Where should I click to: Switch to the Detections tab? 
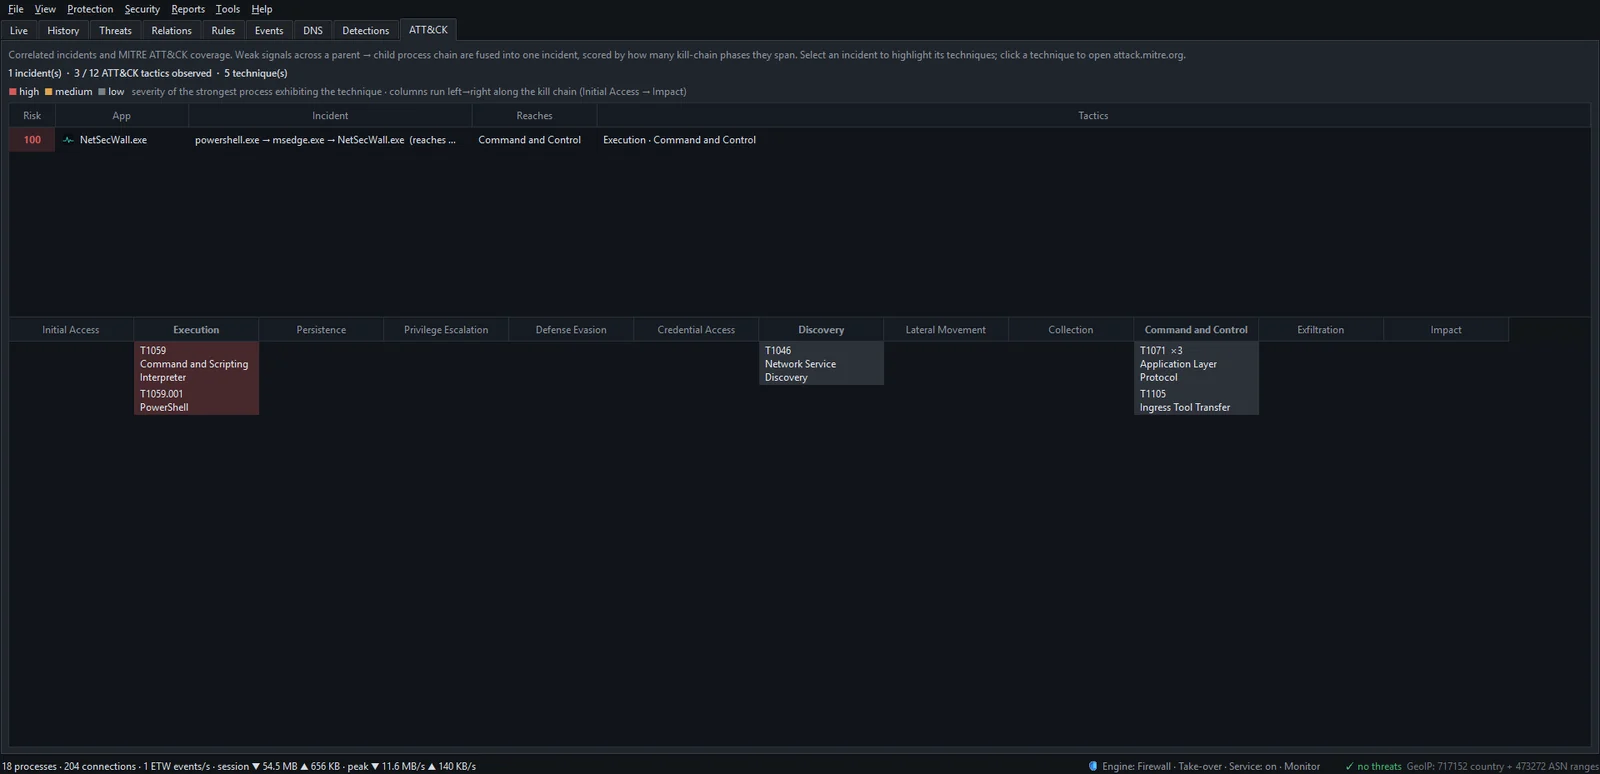[366, 30]
